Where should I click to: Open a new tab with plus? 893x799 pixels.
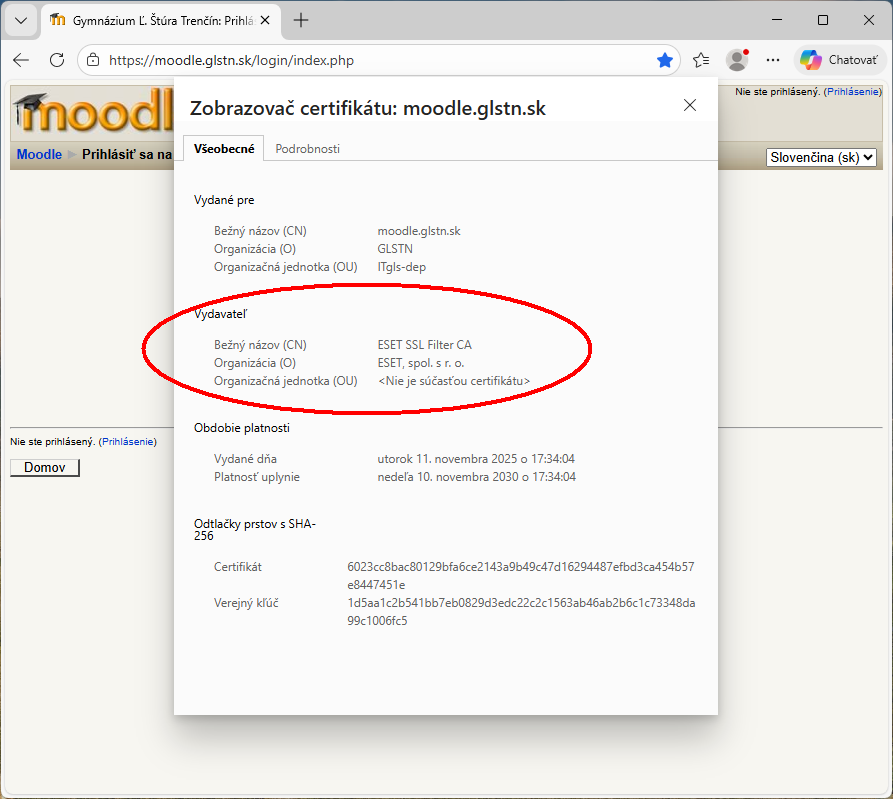(x=301, y=20)
